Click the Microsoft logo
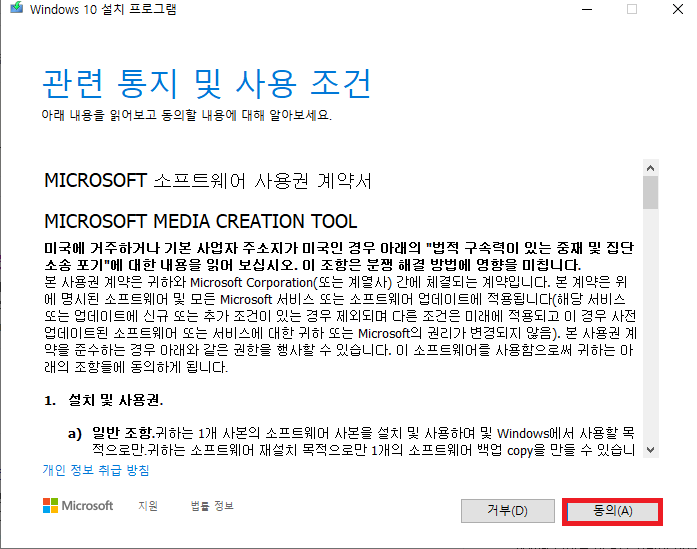The height and width of the screenshot is (549, 697). point(78,506)
